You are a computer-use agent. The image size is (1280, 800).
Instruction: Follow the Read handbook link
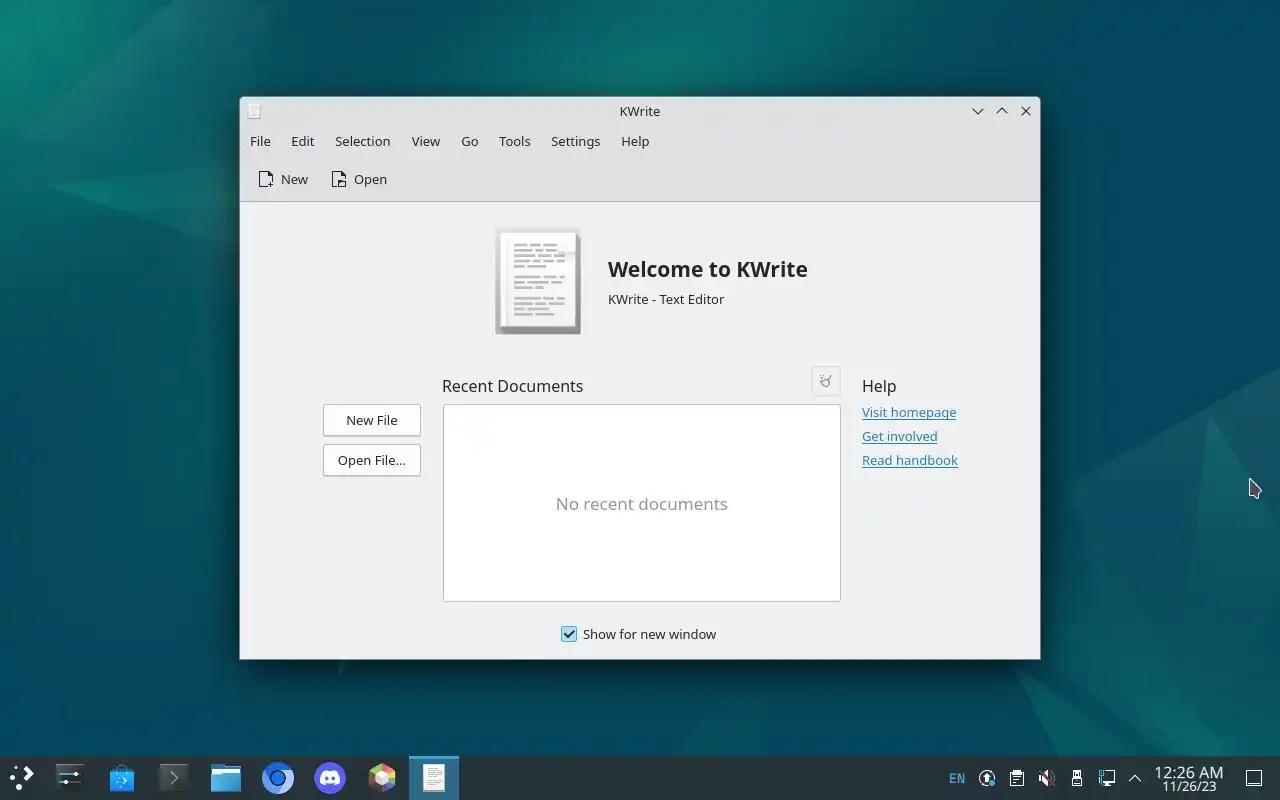910,460
